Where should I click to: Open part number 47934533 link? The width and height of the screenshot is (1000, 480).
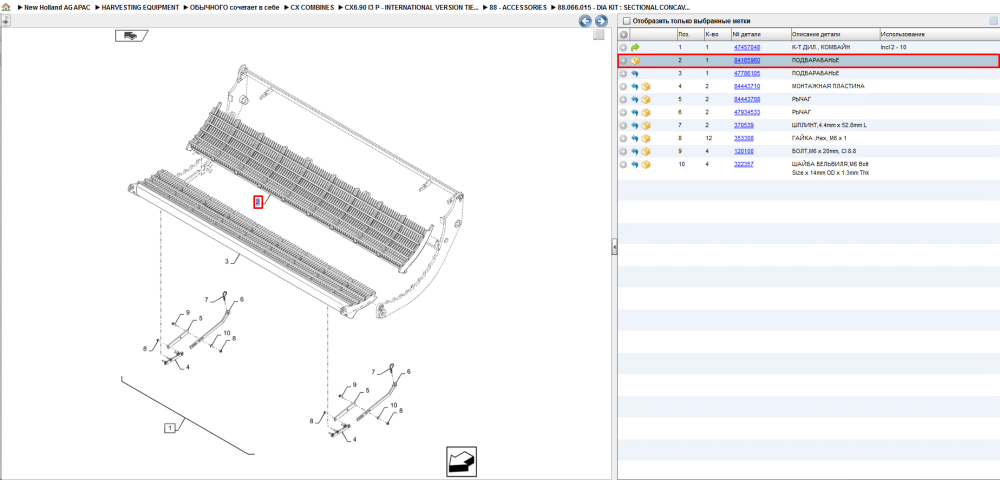[x=746, y=113]
